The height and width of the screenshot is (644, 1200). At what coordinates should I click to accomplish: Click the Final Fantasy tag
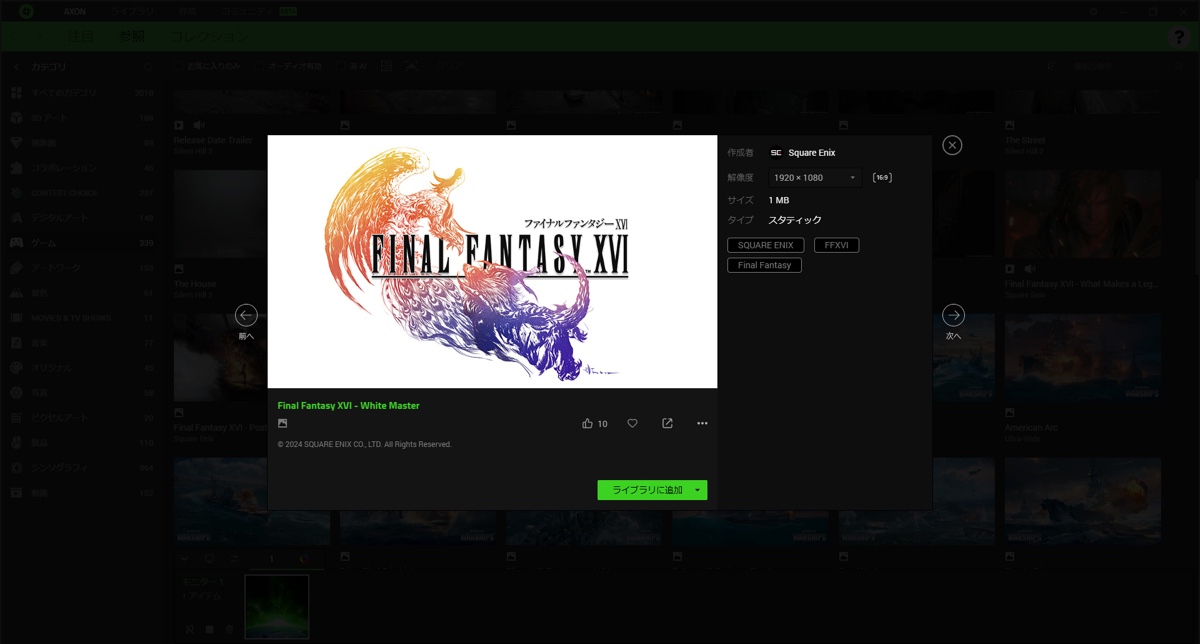764,265
